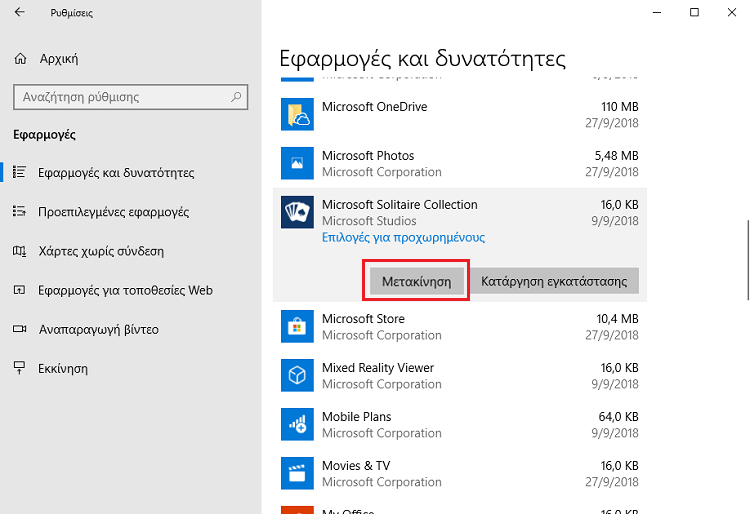This screenshot has height=514, width=750.
Task: Select Mixed Reality Viewer app name
Action: click(378, 368)
